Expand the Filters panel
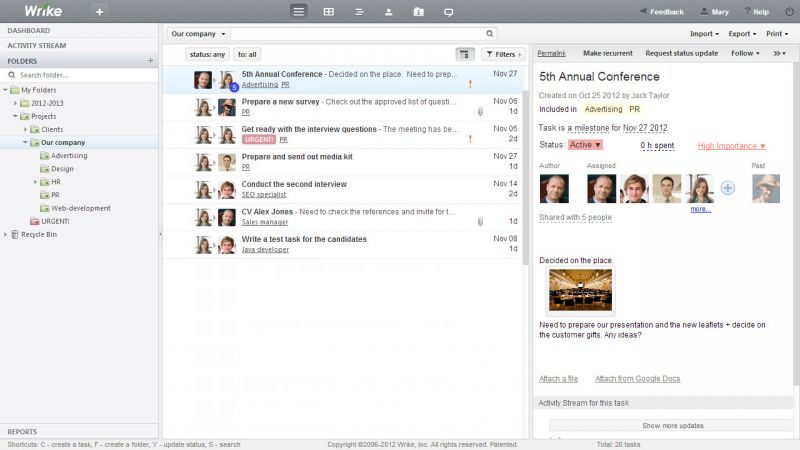The image size is (800, 450). [503, 54]
